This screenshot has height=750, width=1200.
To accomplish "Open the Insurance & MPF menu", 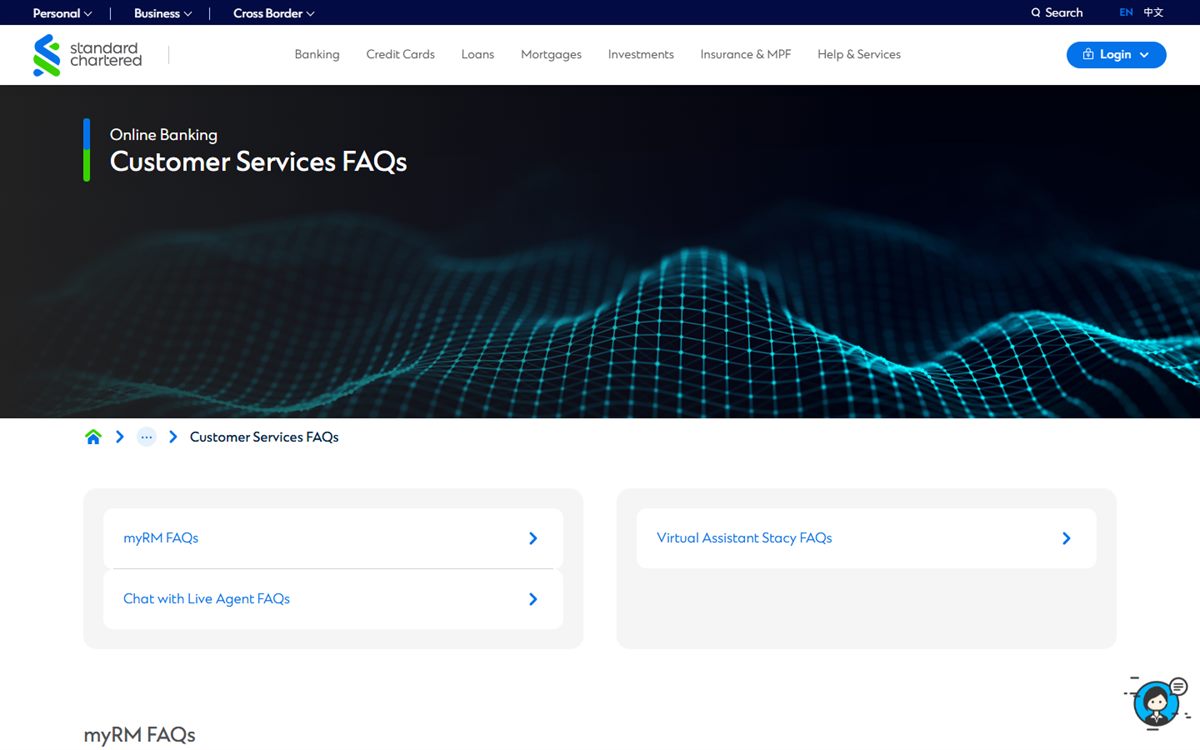I will [746, 55].
